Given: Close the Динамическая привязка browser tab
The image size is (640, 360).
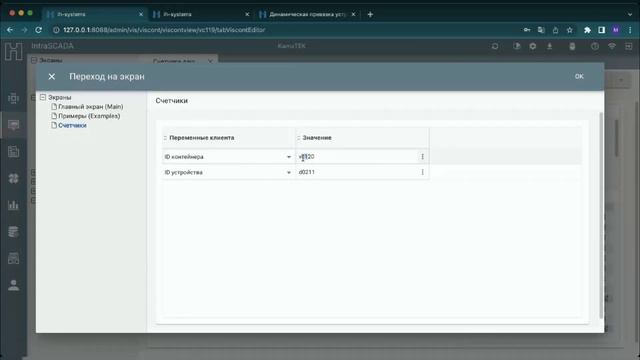Looking at the screenshot, I should click(x=353, y=14).
